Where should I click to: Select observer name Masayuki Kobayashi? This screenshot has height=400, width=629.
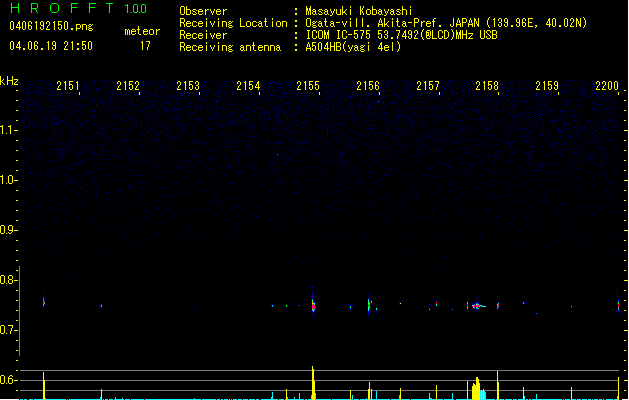click(359, 11)
